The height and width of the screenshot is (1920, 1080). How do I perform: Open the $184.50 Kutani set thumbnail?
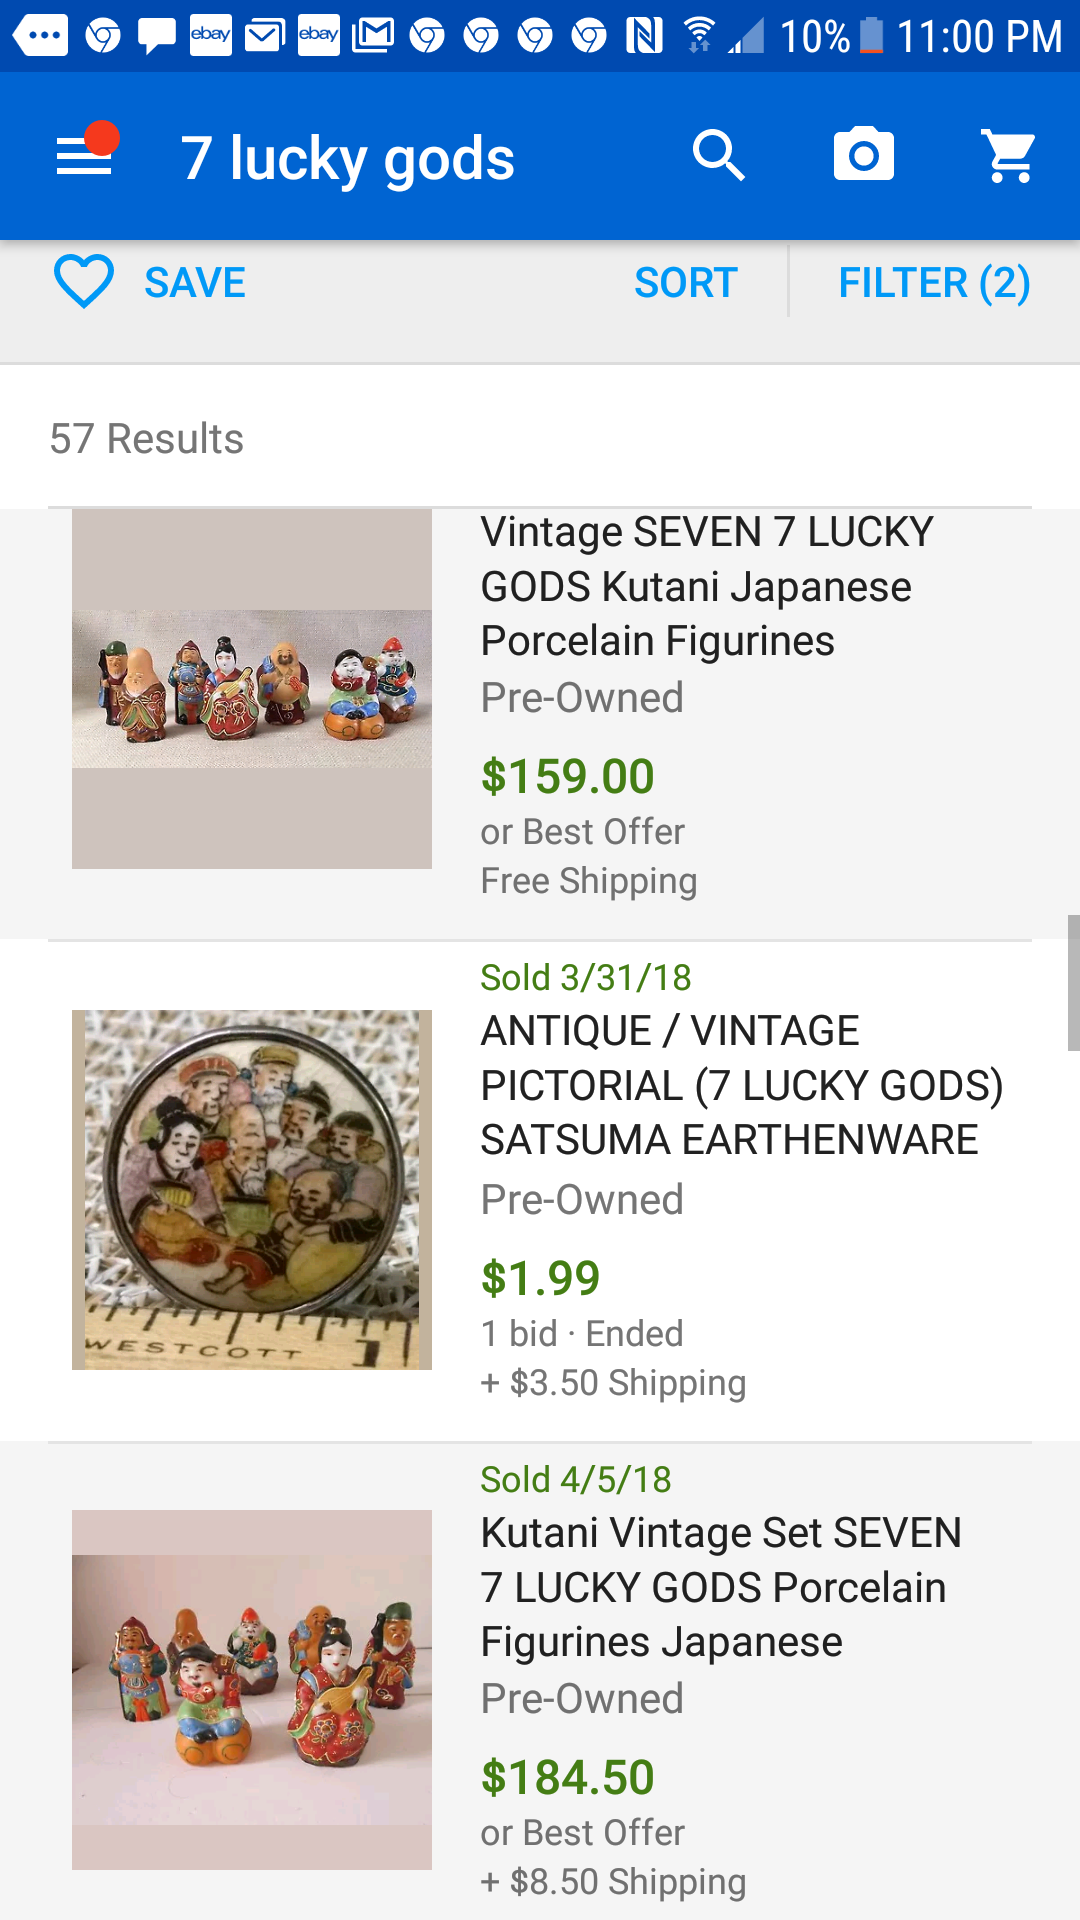(x=252, y=1689)
